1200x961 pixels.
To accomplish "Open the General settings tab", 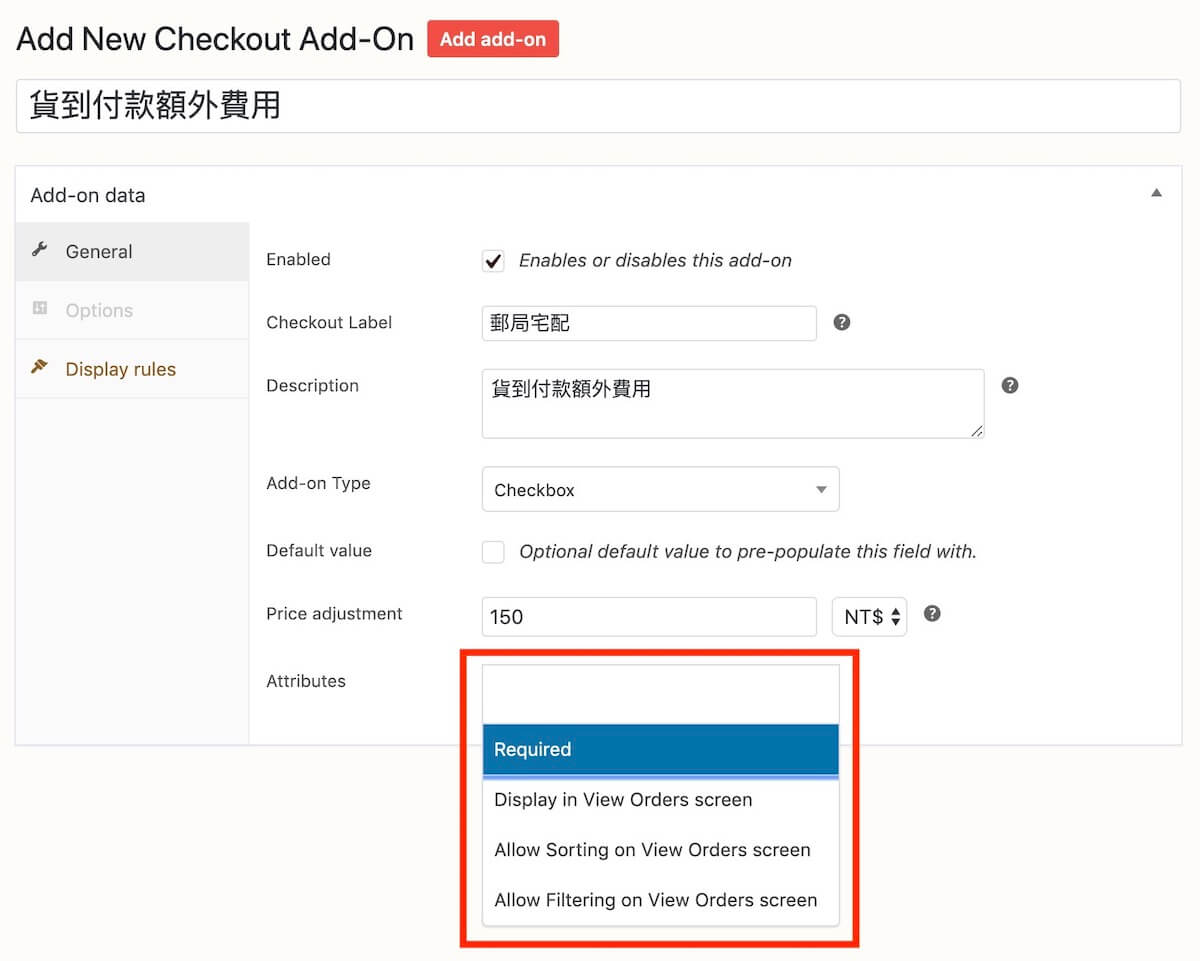I will click(x=99, y=252).
